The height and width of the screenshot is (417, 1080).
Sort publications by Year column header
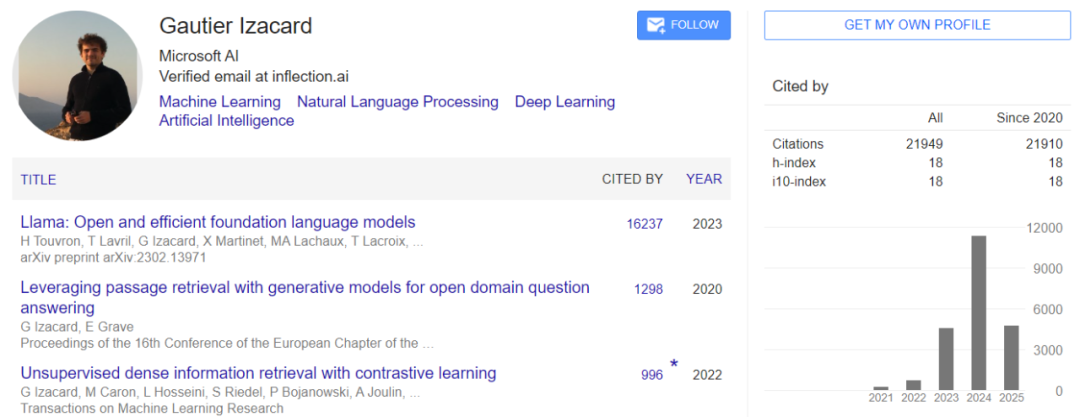(x=704, y=180)
